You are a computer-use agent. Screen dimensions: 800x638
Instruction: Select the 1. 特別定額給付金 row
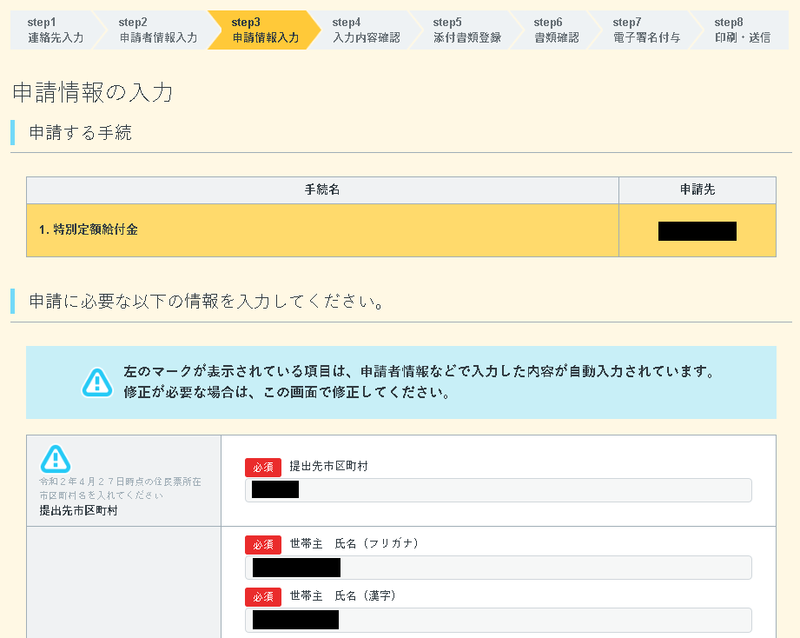coord(401,230)
